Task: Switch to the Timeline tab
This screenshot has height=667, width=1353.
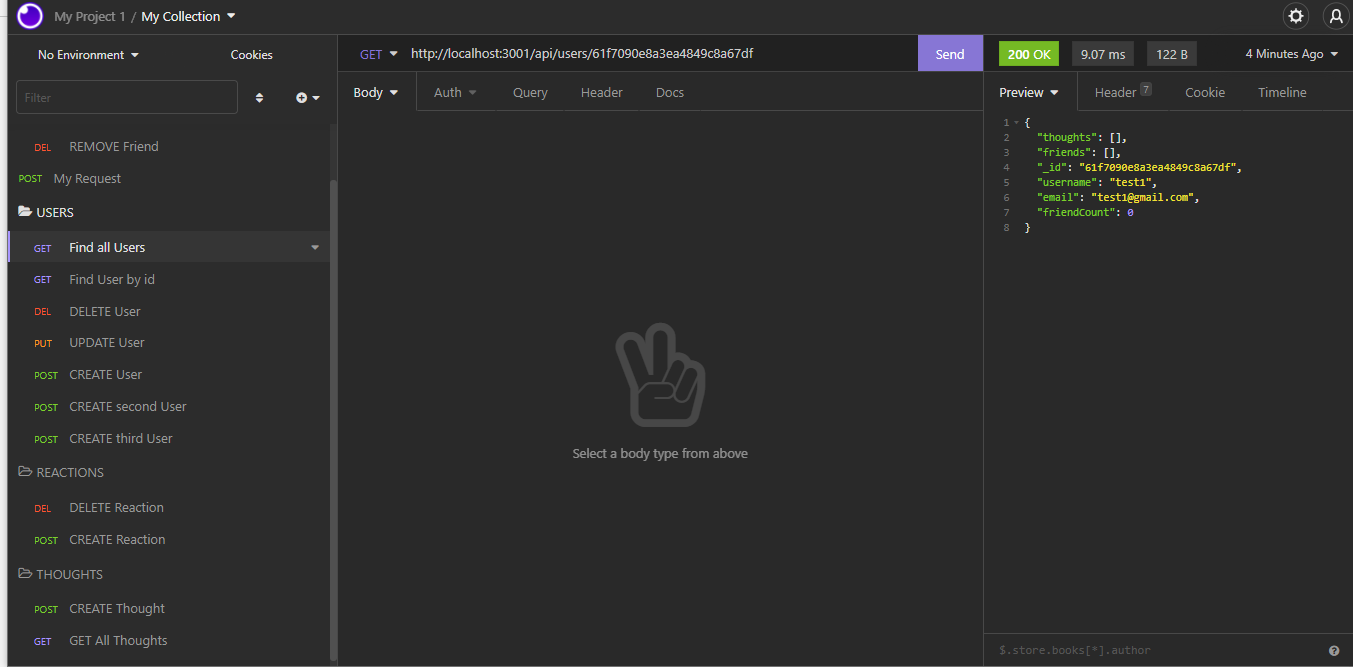Action: click(1282, 92)
